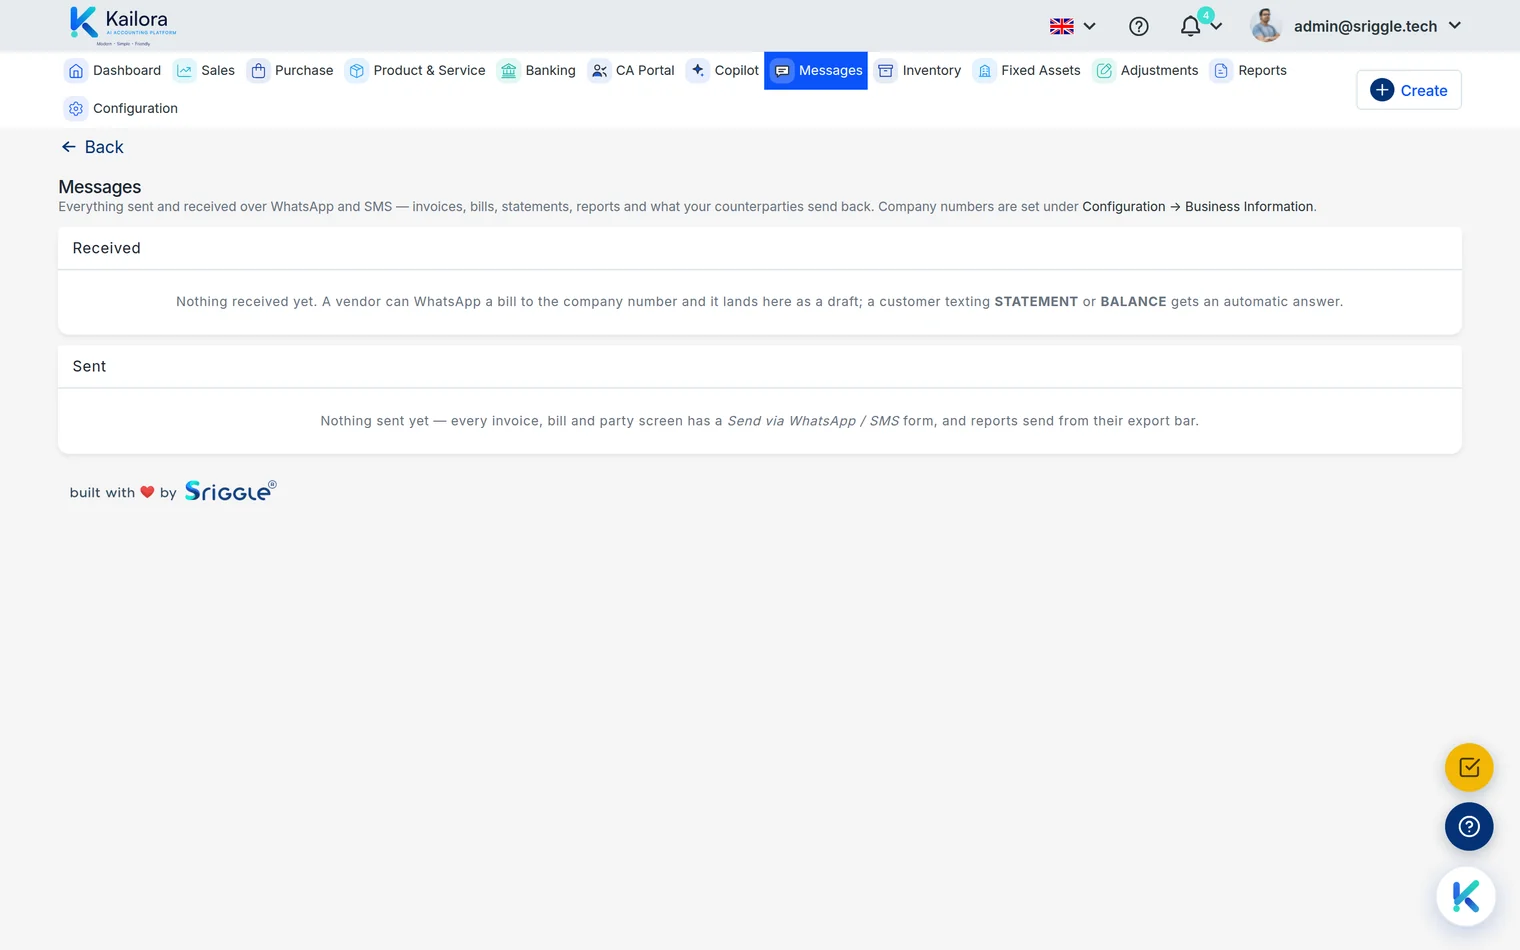Expand the language flag dropdown

(1073, 27)
